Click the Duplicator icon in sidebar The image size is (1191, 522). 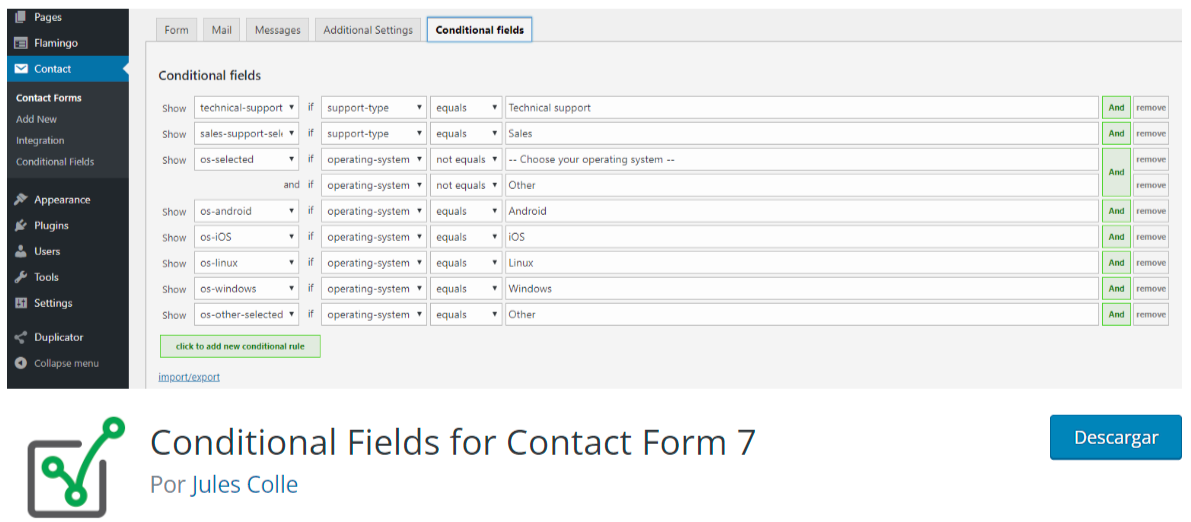click(21, 338)
